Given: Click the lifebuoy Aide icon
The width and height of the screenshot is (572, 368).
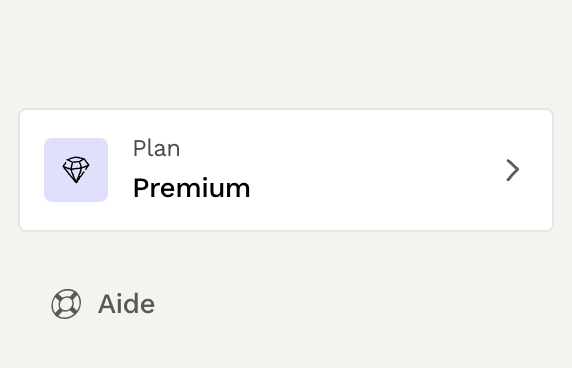Looking at the screenshot, I should 66,304.
